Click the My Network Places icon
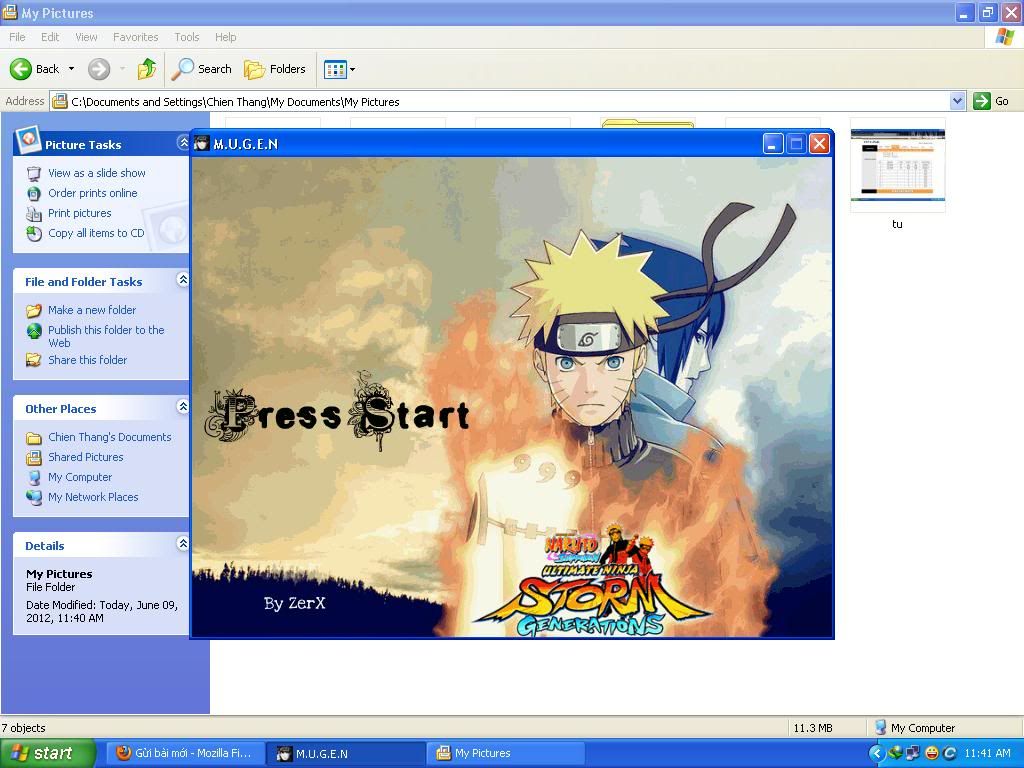Viewport: 1024px width, 768px height. point(34,497)
